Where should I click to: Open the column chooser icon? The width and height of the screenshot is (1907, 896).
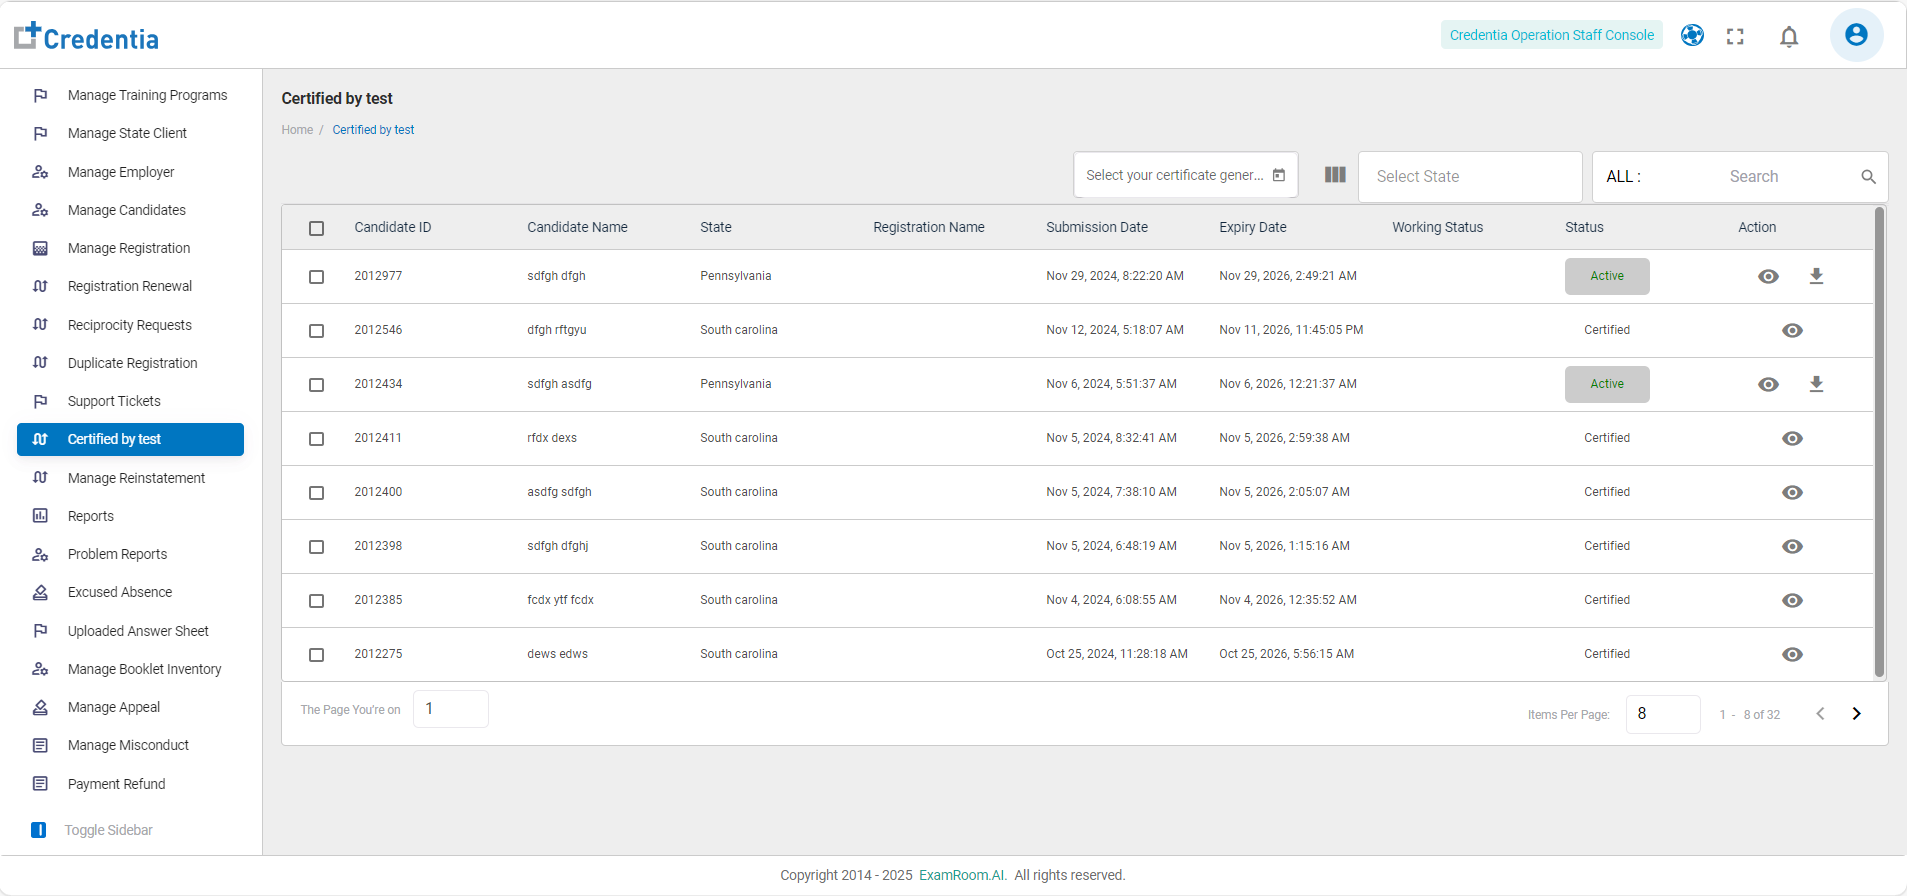[1335, 175]
